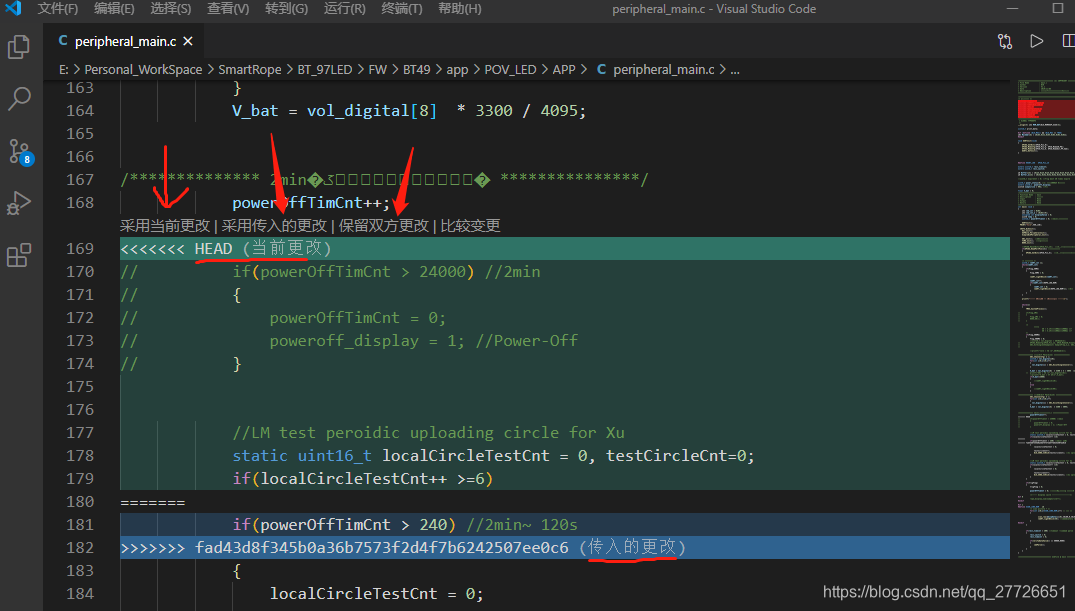This screenshot has width=1075, height=611.
Task: Click 比较变更 to compare changes
Action: [x=470, y=226]
